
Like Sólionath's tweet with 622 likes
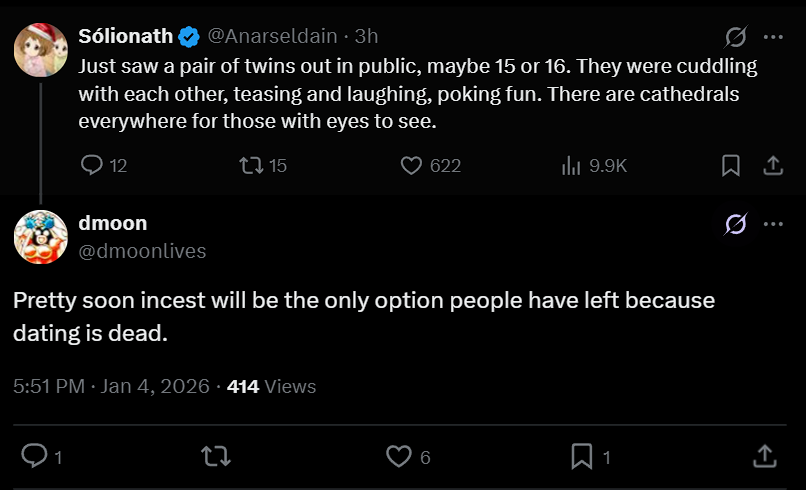coord(411,165)
